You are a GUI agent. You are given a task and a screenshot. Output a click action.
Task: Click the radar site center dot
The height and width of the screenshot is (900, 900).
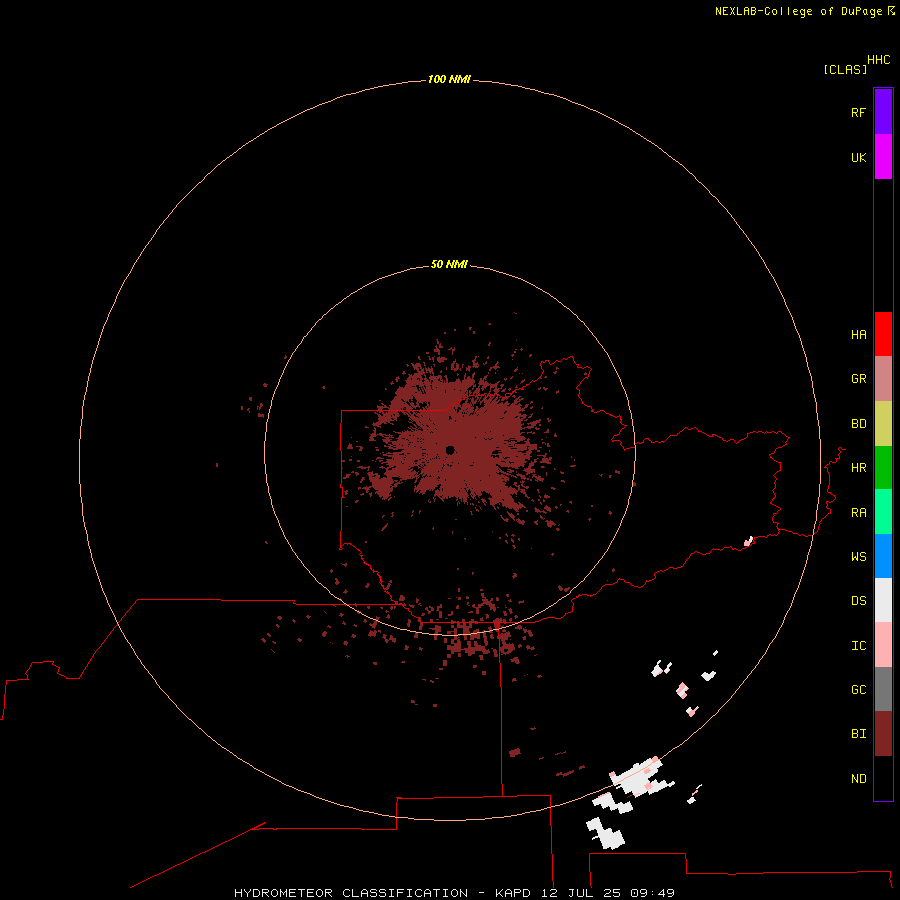click(450, 450)
